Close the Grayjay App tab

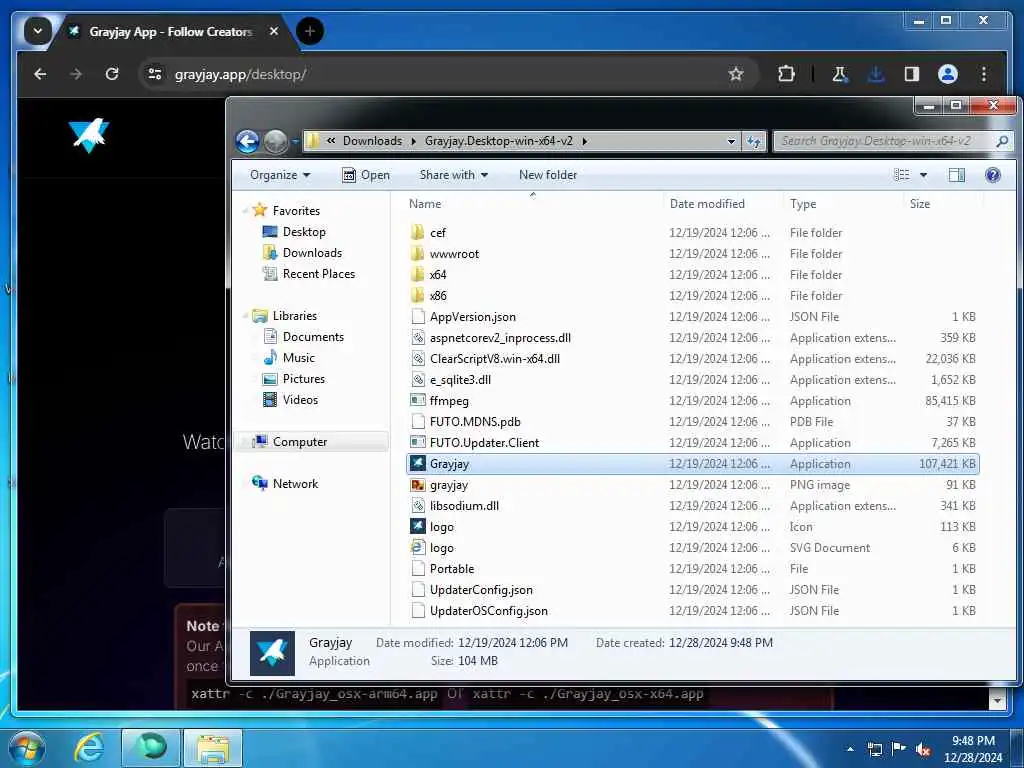click(x=274, y=31)
